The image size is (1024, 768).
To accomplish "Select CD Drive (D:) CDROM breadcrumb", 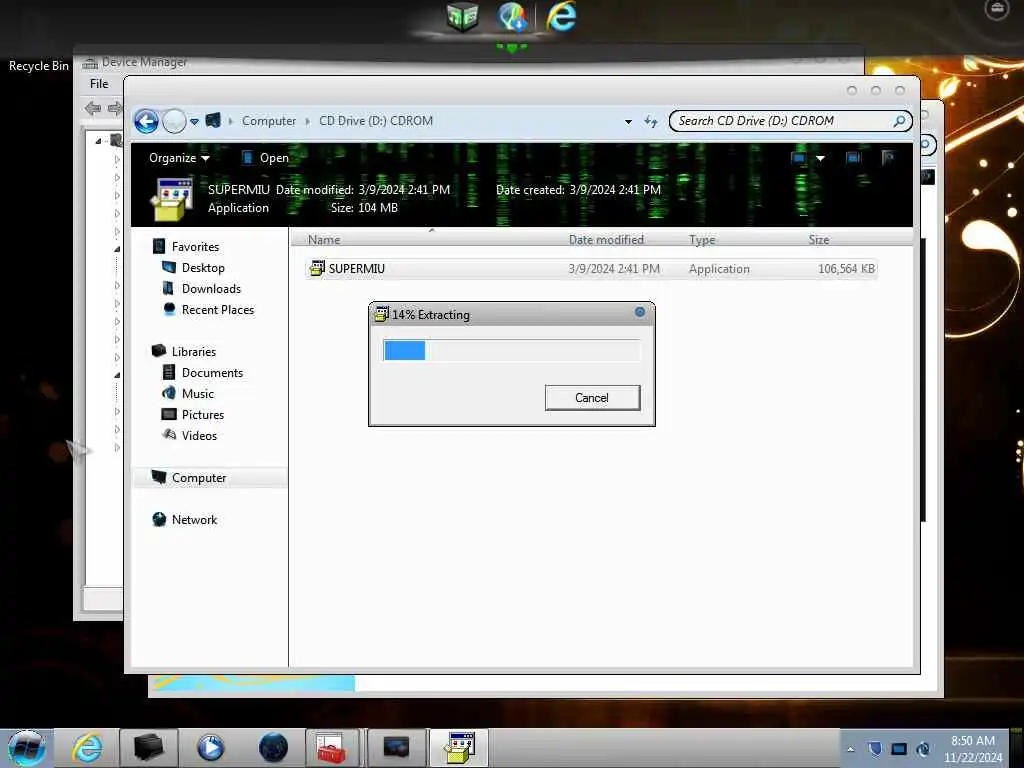I will (376, 121).
